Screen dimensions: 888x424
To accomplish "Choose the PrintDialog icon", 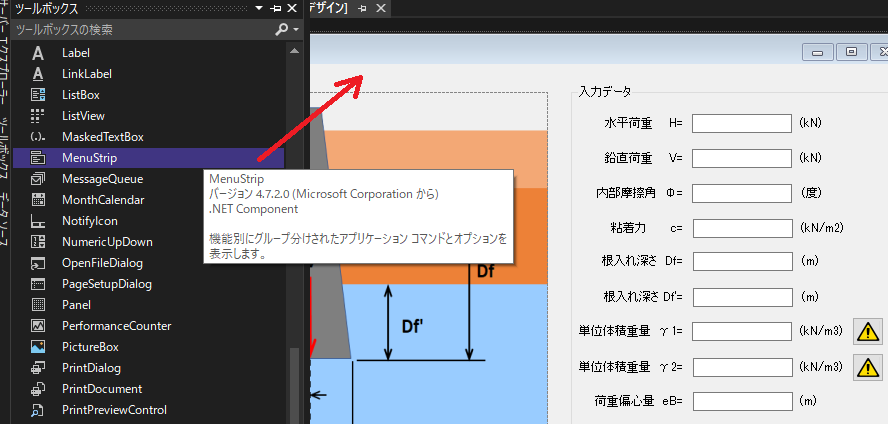I will click(38, 368).
